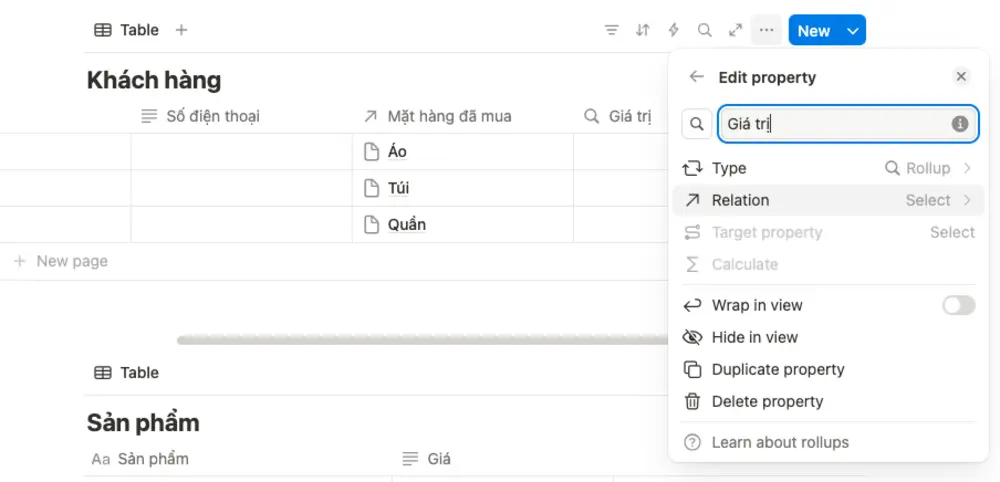Screen dimensions: 1000x482
Task: Select the Table view tab above Sản phẩm
Action: click(126, 373)
